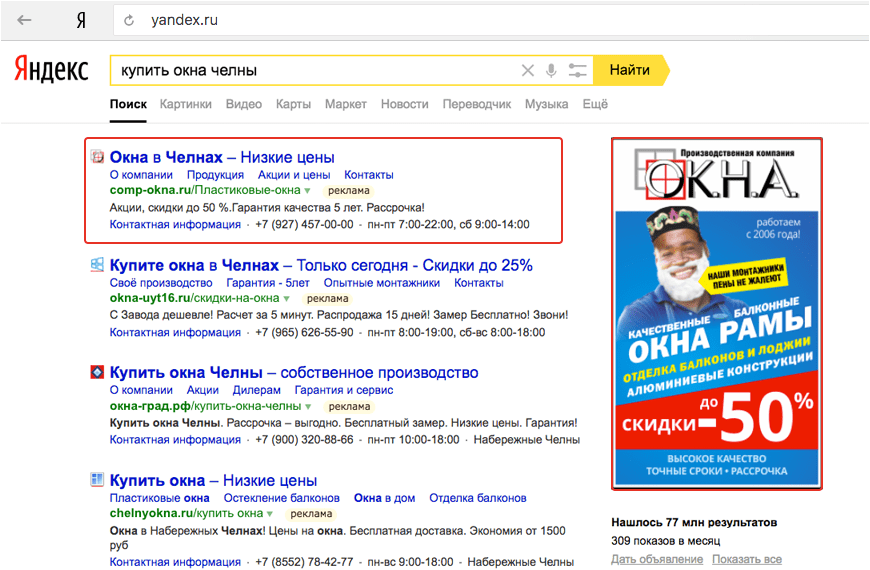Screen dimensions: 870x570
Task: Click the red favicon beside 'Купить окна Челны'
Action: click(98, 372)
